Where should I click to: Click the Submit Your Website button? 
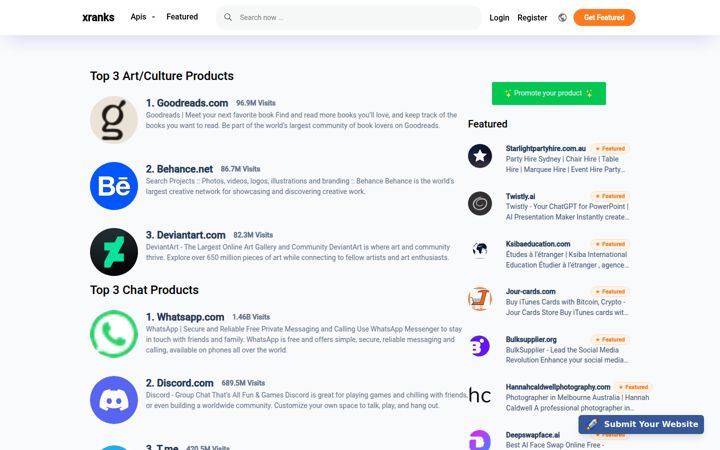point(641,424)
